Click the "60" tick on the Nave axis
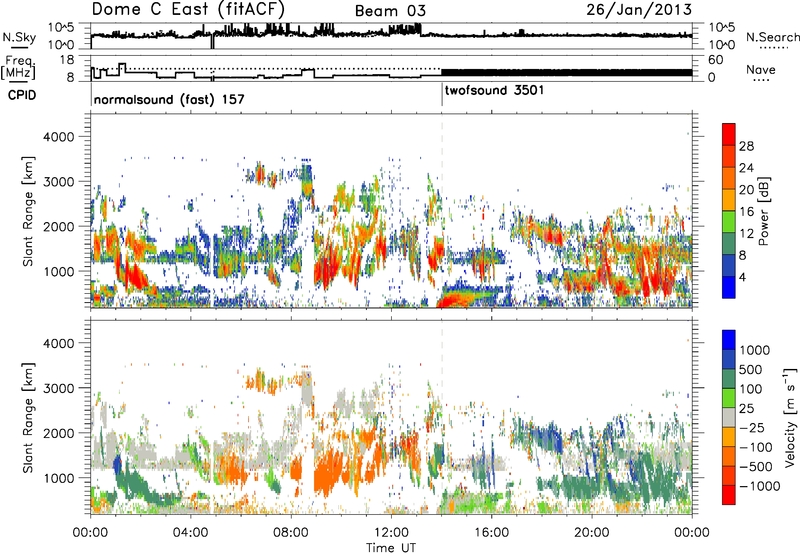The image size is (800, 554). (715, 60)
